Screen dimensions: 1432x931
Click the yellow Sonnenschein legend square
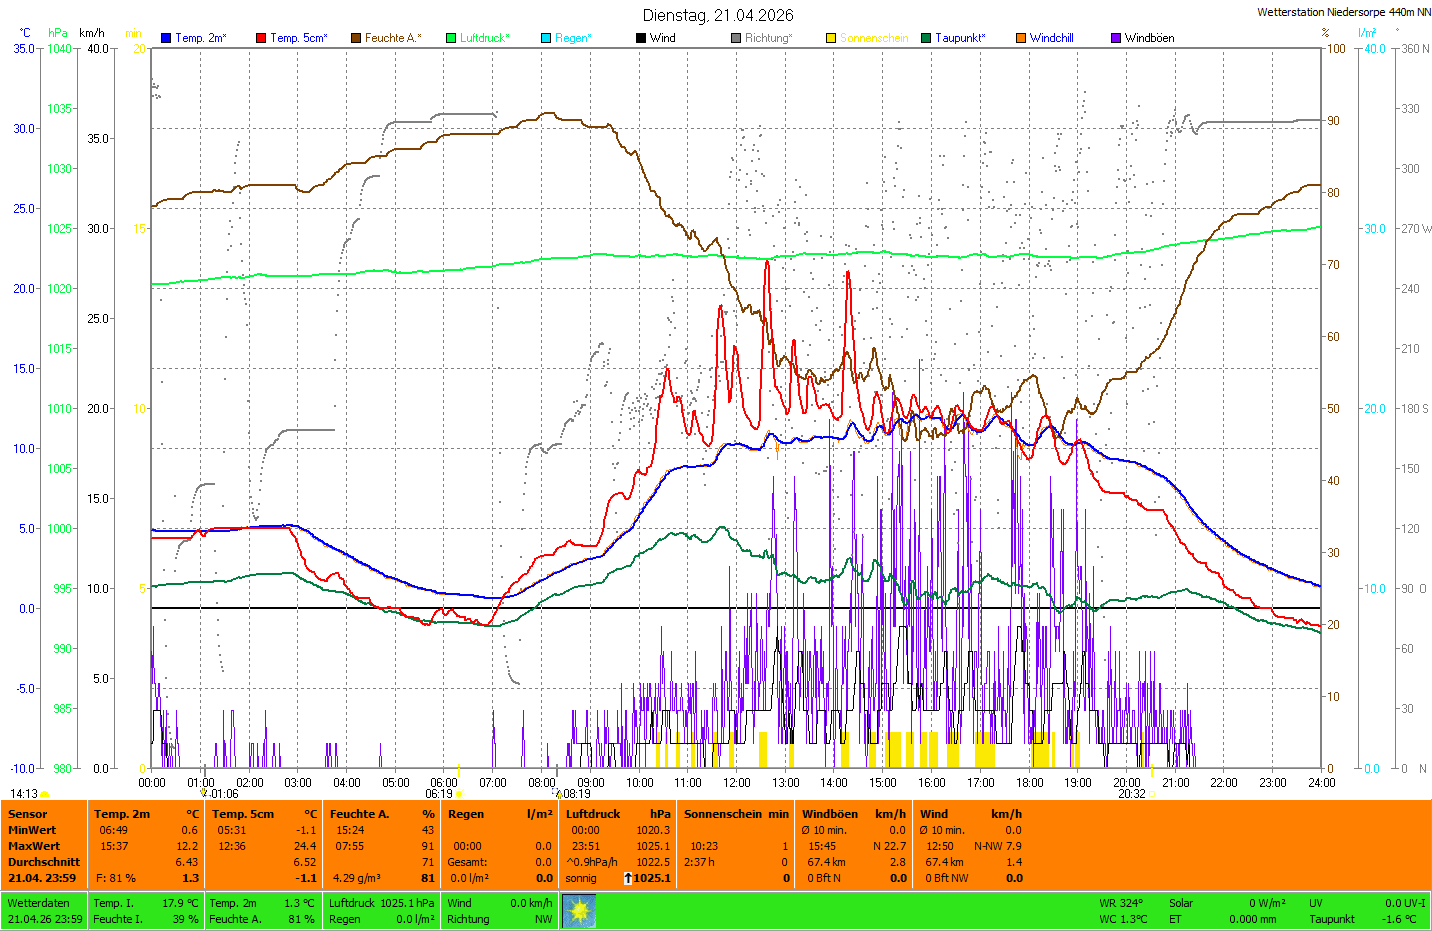coord(831,38)
